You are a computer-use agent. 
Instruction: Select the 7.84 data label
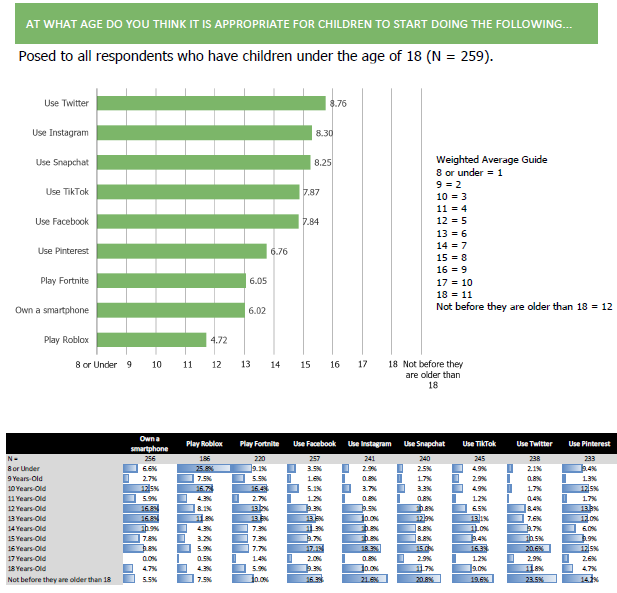[x=310, y=222]
